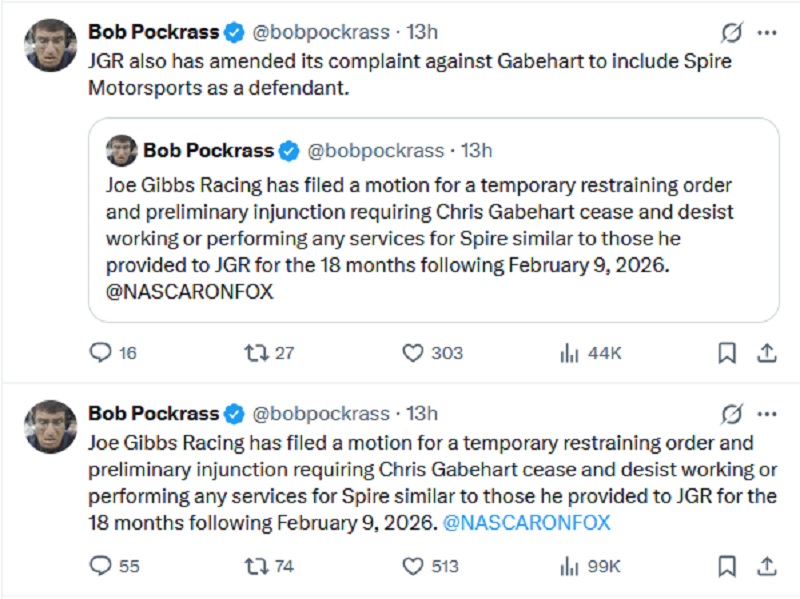Open more options menu on second tweet
Viewport: 800px width, 599px height.
(767, 413)
